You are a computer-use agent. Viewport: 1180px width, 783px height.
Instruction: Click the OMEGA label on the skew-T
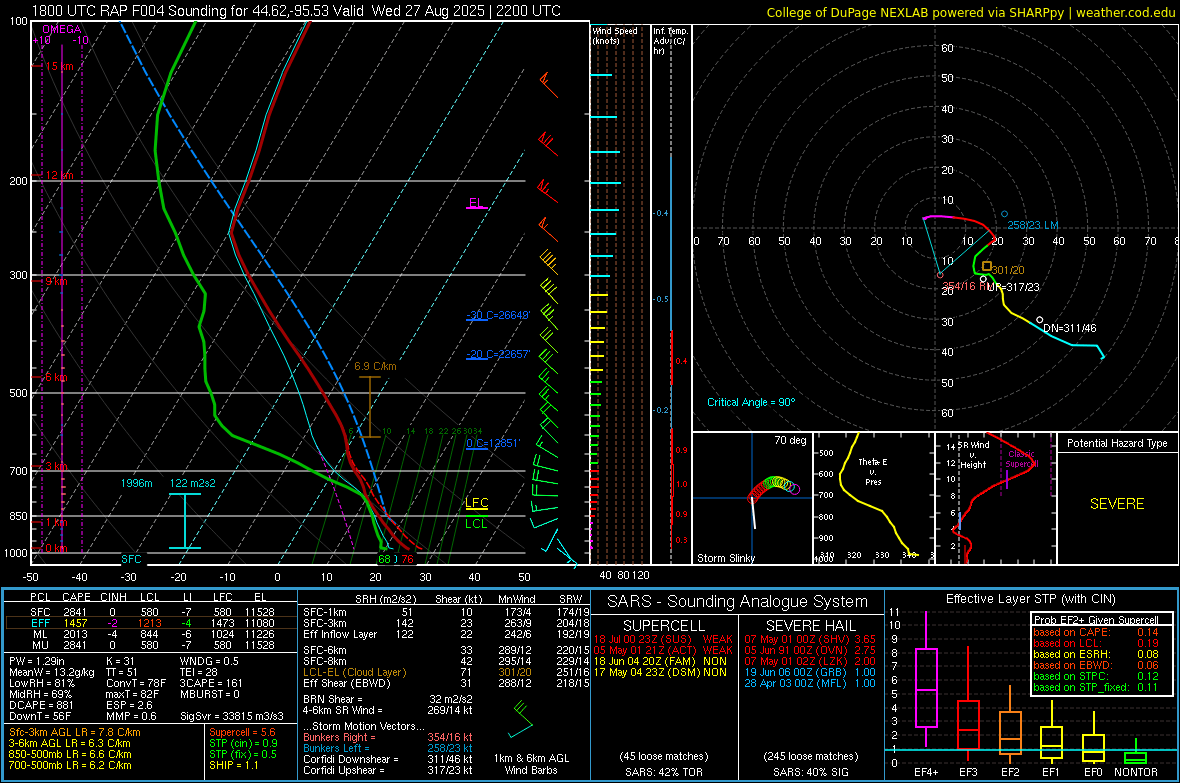click(62, 29)
